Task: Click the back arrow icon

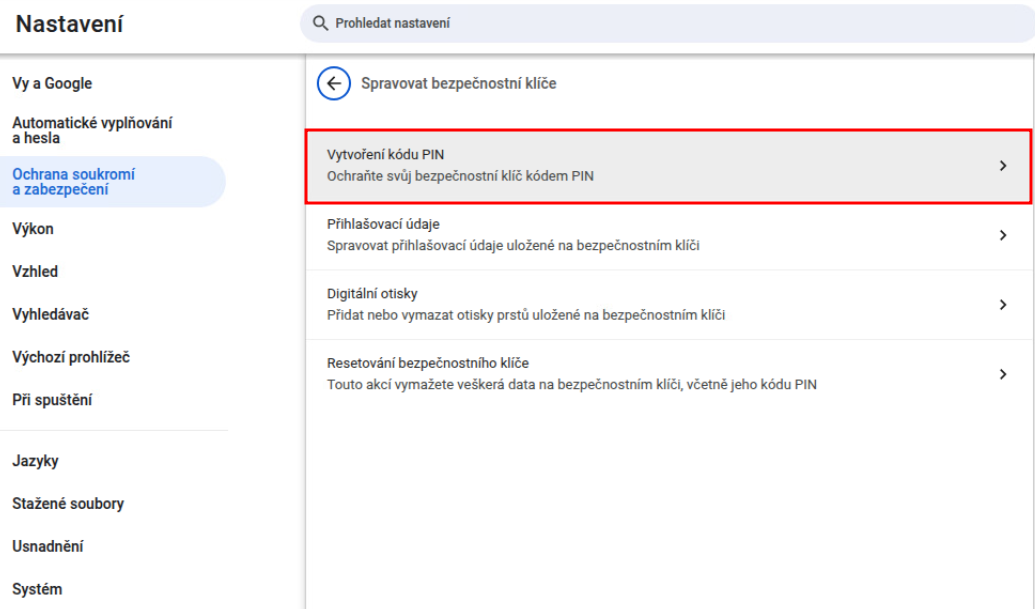Action: click(x=334, y=84)
